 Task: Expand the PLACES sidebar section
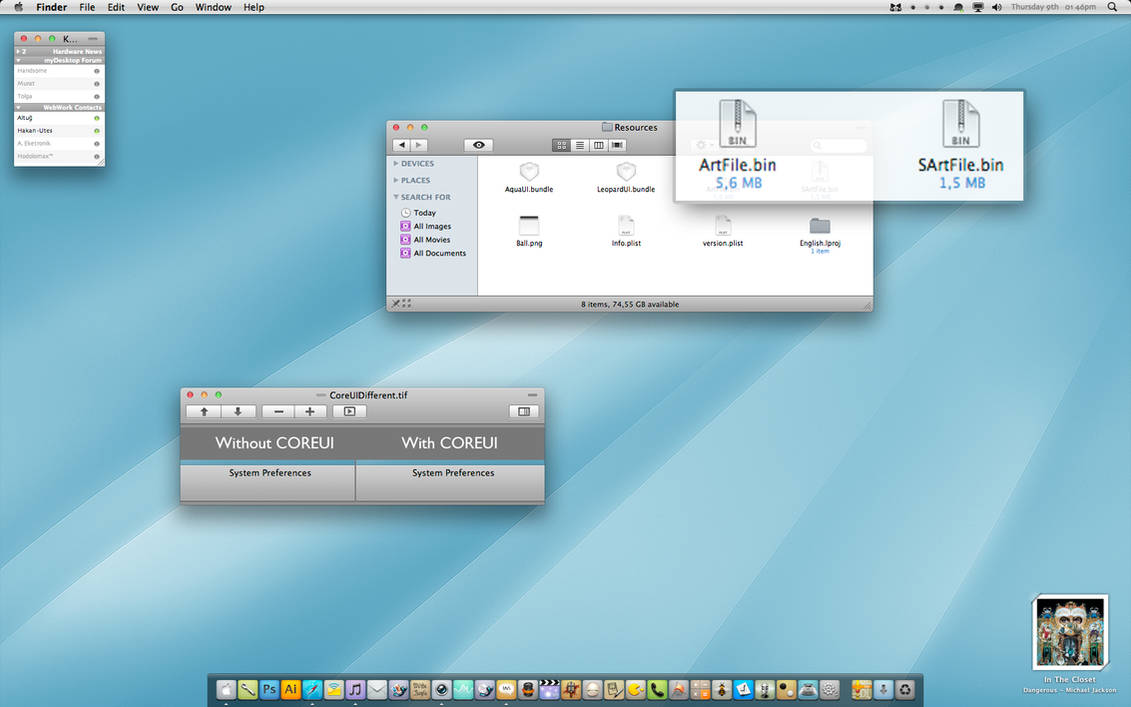point(396,180)
